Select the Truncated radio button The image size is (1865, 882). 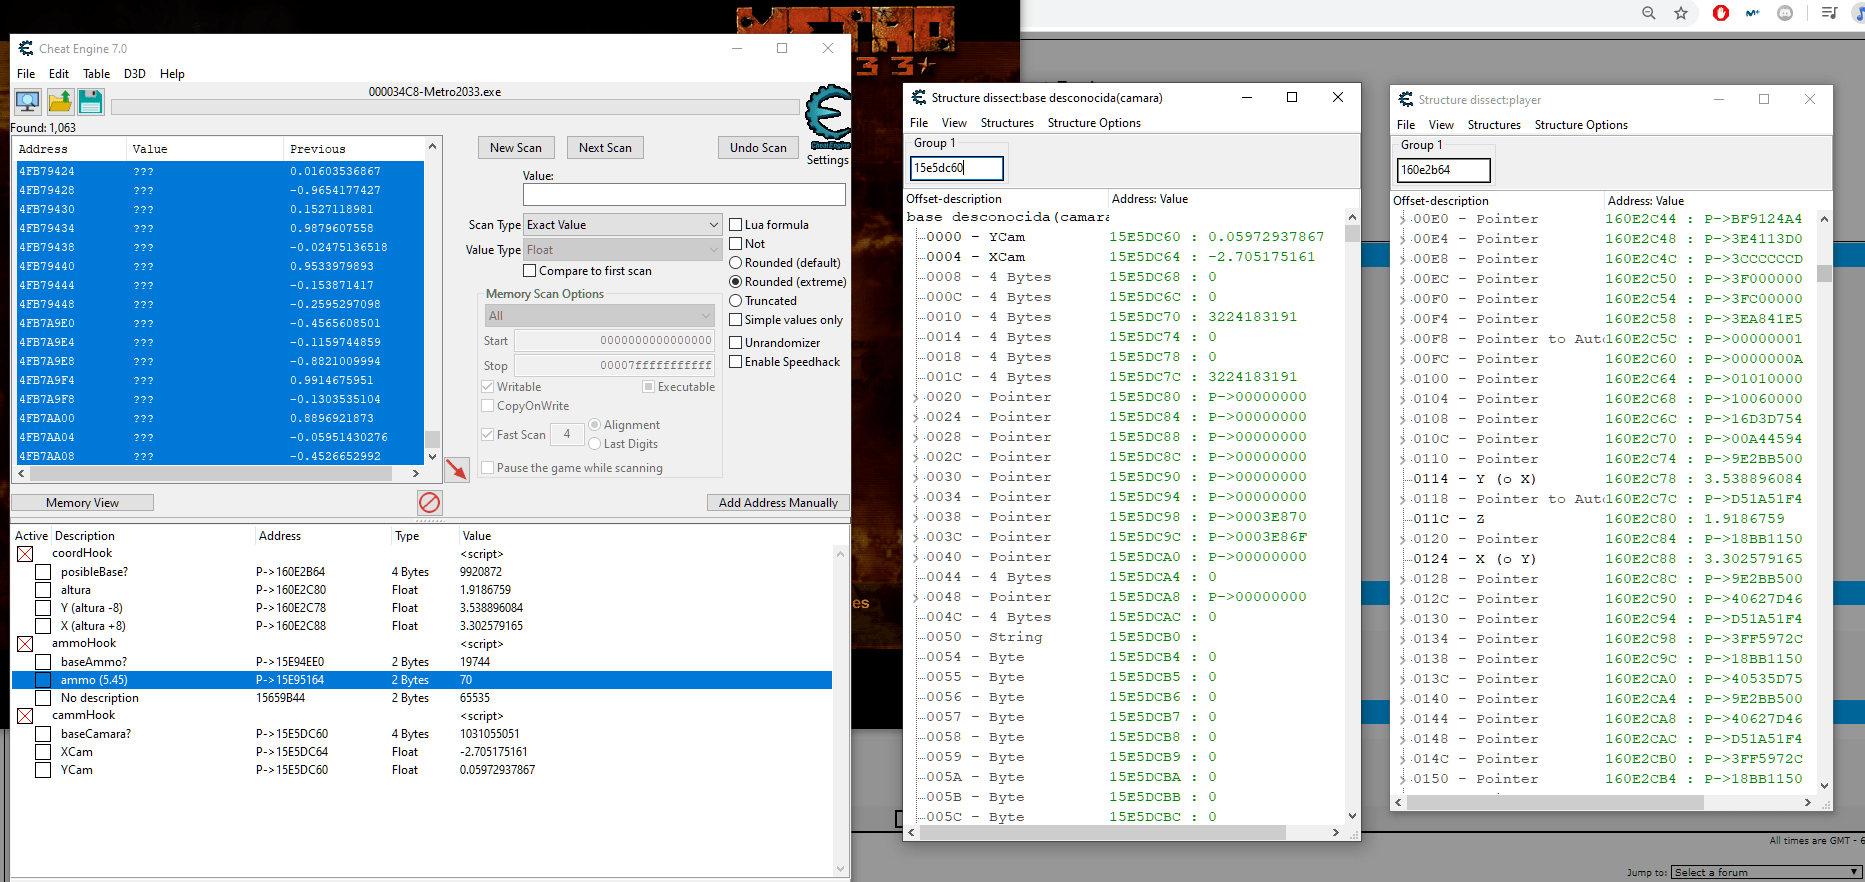pos(736,301)
